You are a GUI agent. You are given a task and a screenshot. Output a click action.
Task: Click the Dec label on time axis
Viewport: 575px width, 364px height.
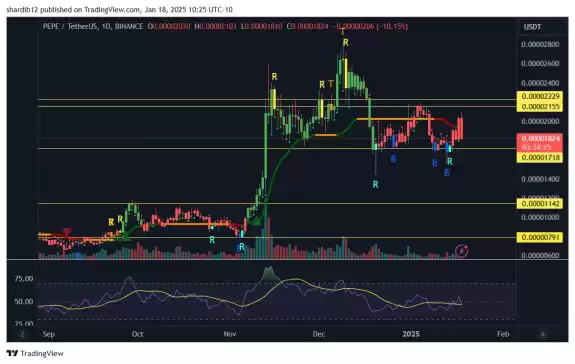319,334
